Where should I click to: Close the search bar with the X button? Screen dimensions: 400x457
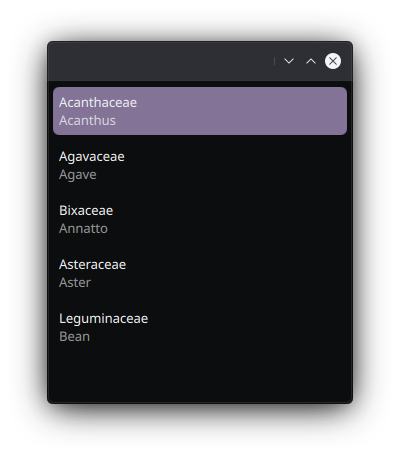(333, 61)
